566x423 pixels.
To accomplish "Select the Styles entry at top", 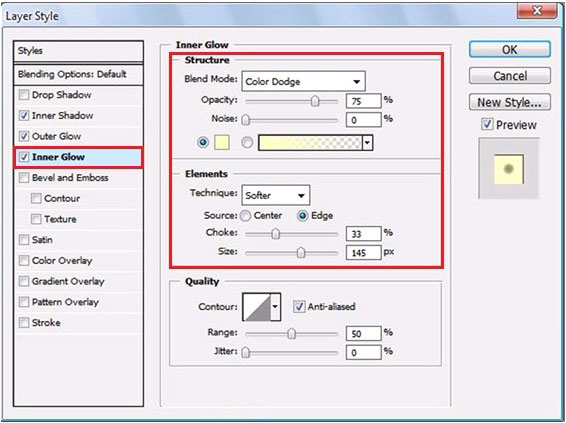I will 78,51.
